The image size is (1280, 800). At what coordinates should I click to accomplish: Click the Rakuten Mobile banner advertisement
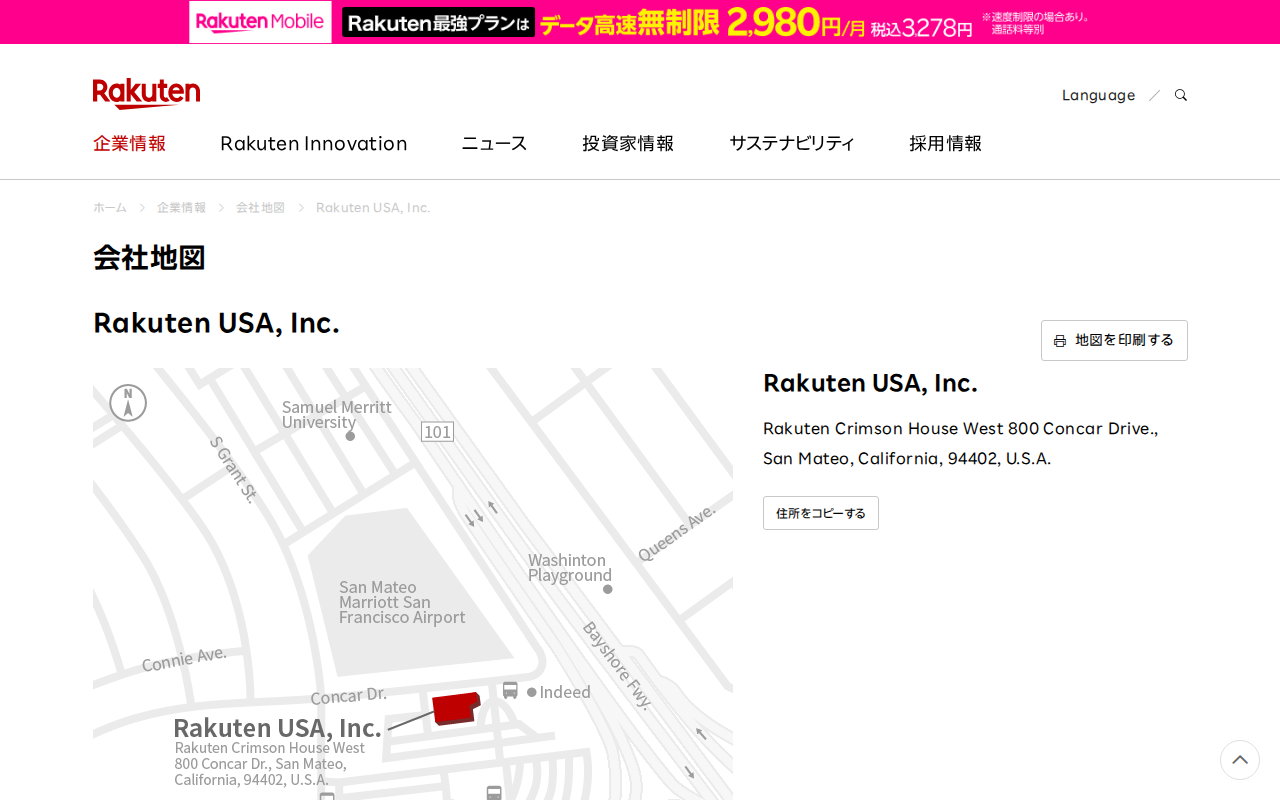tap(640, 22)
